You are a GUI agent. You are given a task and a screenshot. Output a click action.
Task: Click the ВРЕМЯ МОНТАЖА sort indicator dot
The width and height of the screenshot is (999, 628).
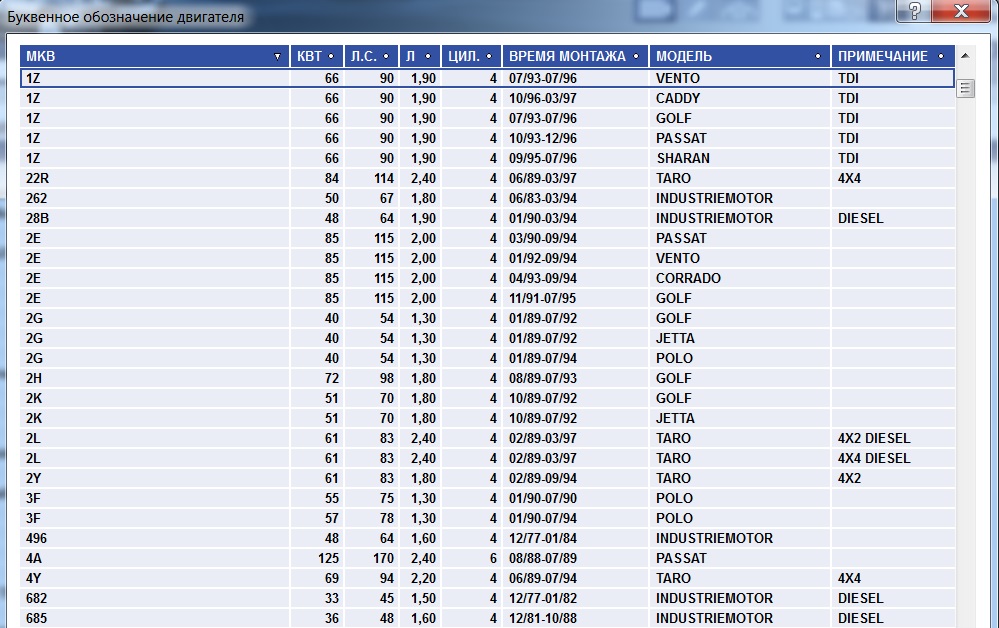pyautogui.click(x=637, y=57)
